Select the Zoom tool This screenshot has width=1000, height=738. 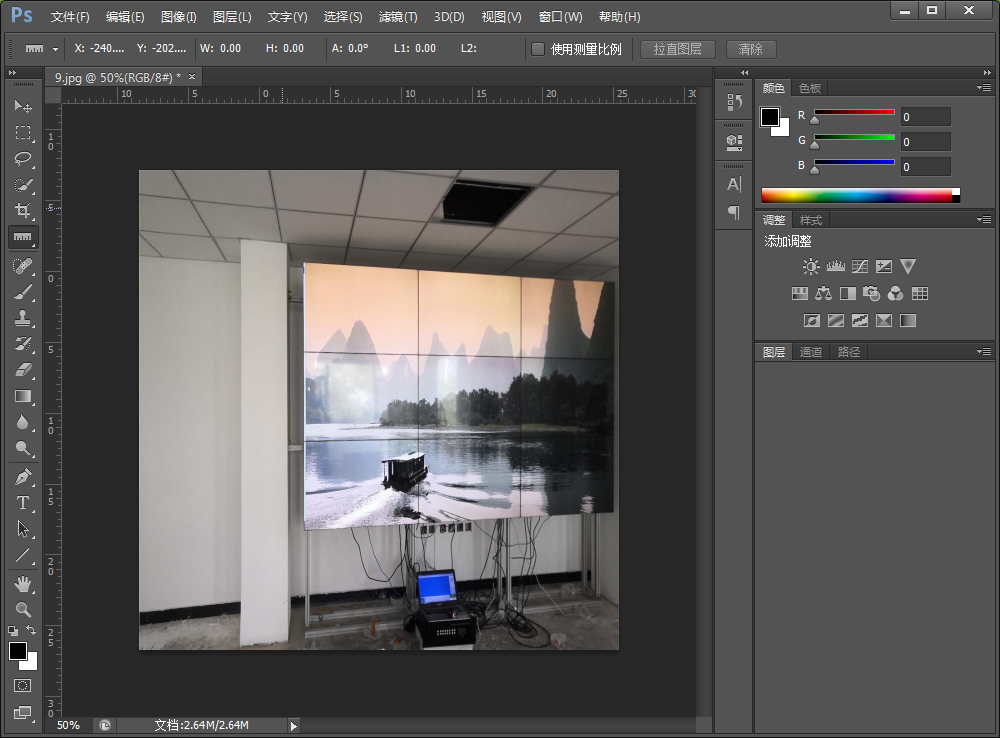pos(22,609)
